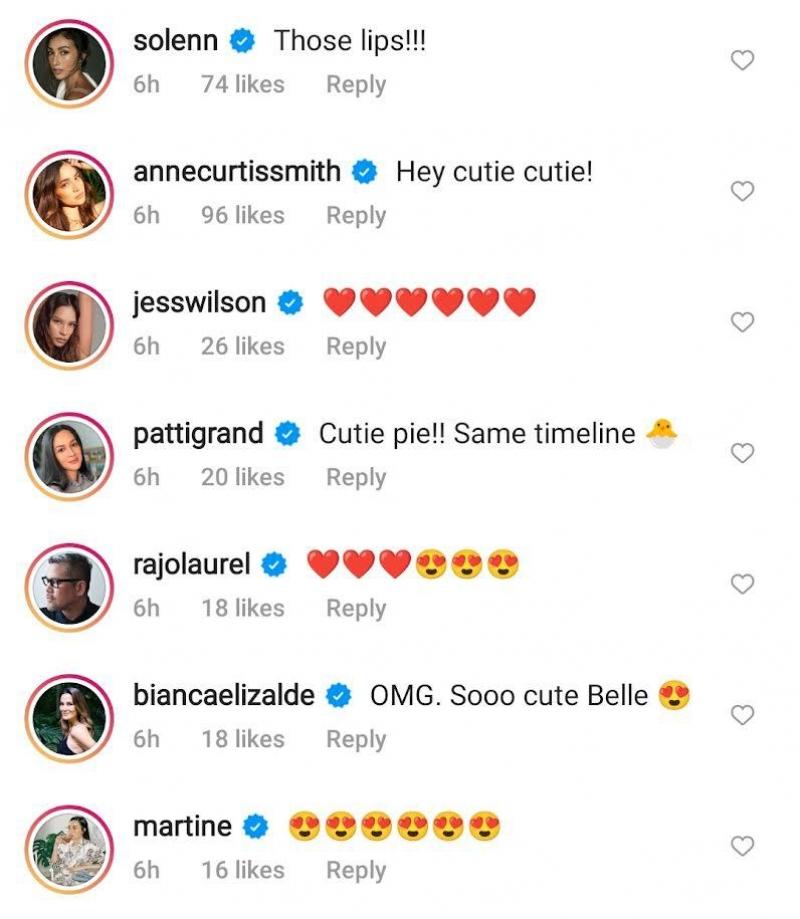View the 96 likes on annecurtissmith's comment
The height and width of the screenshot is (919, 800).
pos(243,216)
